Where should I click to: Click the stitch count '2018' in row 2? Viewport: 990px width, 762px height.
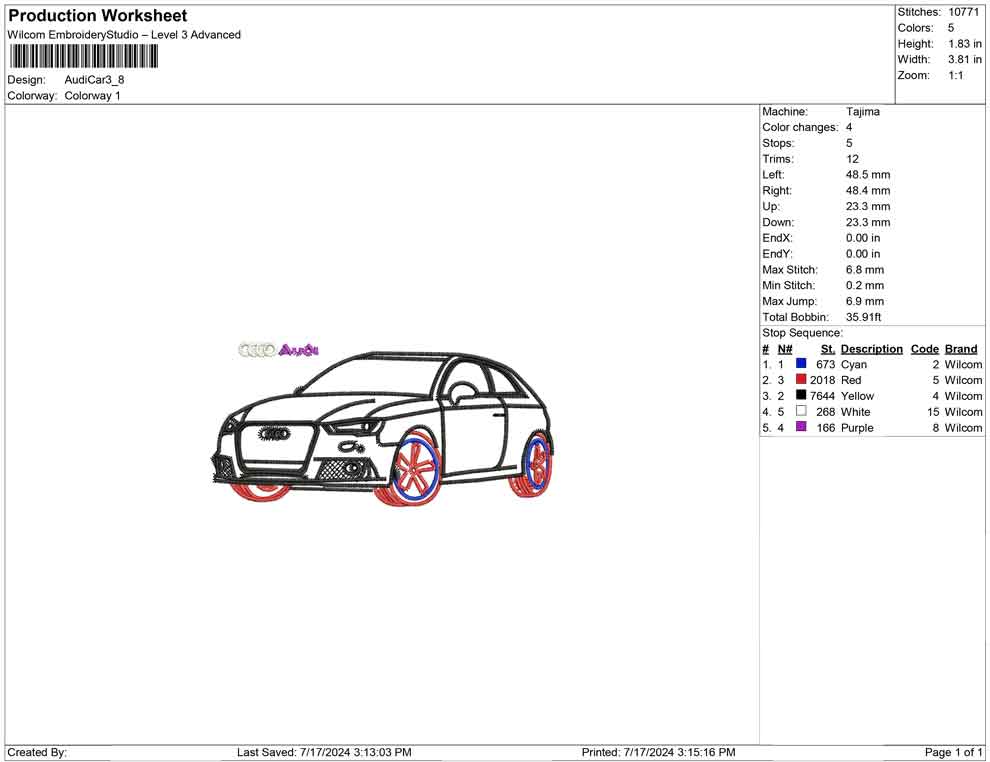[x=822, y=380]
